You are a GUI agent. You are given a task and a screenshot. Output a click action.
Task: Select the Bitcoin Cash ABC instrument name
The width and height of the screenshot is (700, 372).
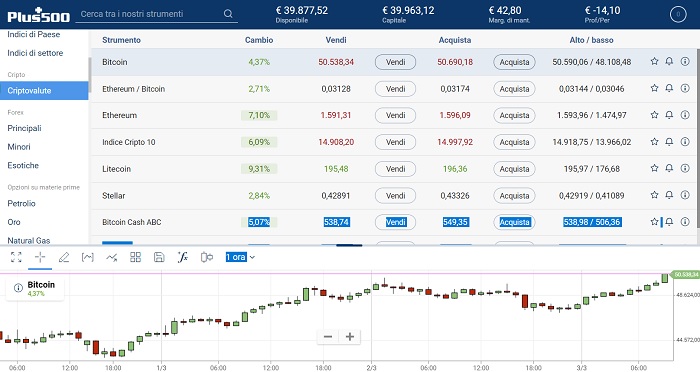pyautogui.click(x=132, y=222)
